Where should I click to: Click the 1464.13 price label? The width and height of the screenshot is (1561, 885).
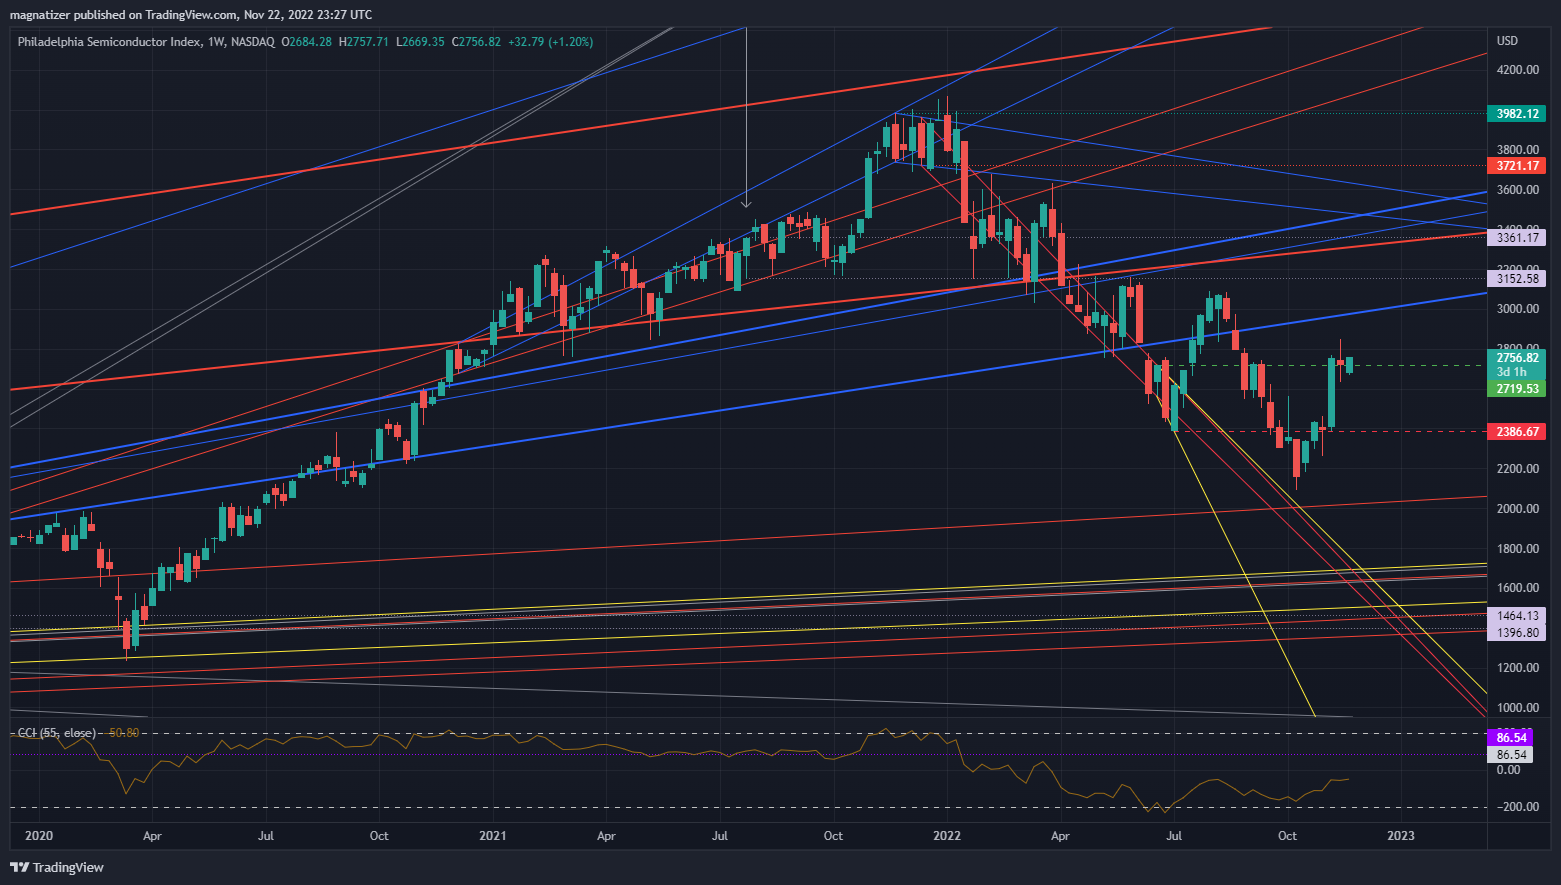(x=1516, y=616)
